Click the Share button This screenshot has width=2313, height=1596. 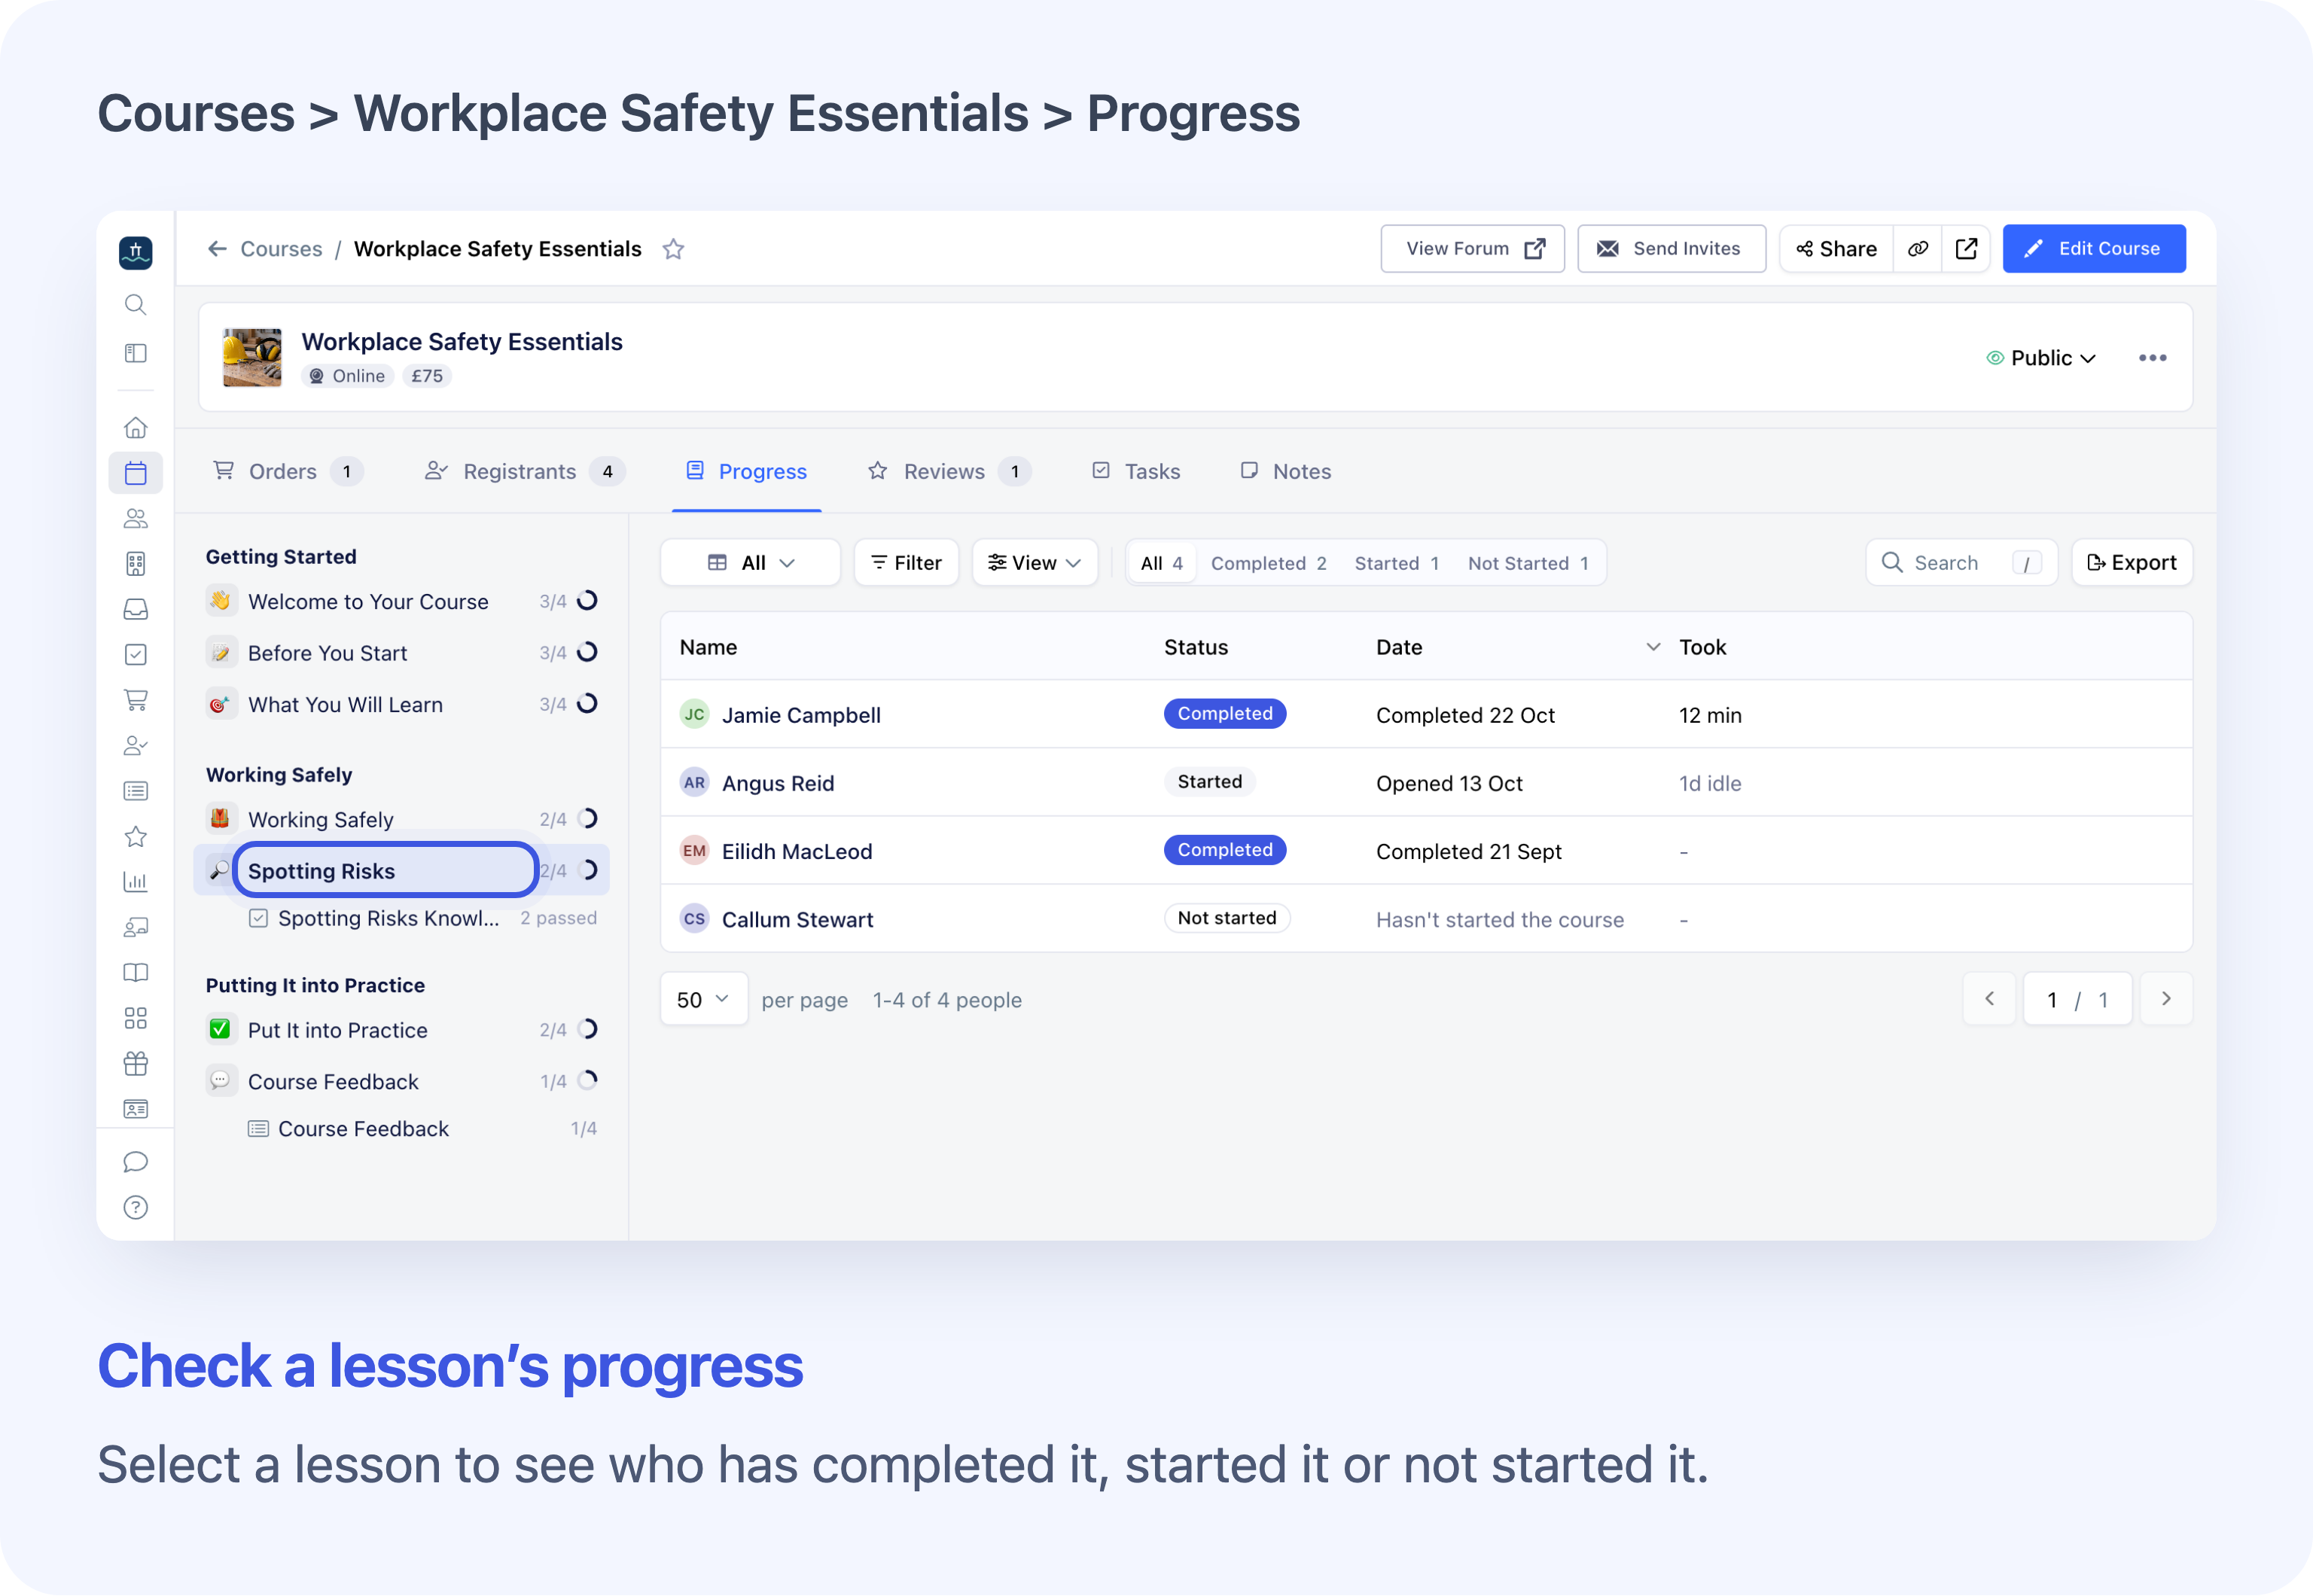click(1837, 249)
